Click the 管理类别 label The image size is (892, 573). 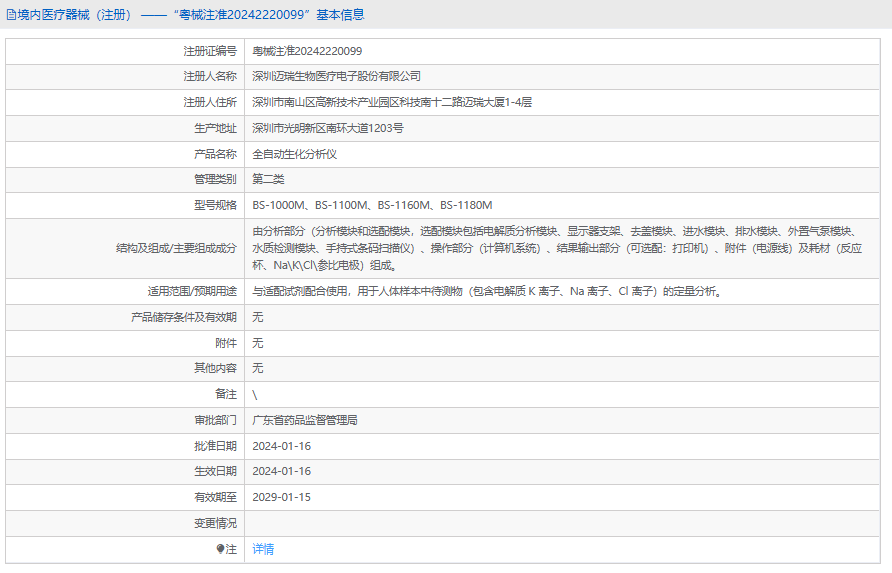click(x=215, y=179)
